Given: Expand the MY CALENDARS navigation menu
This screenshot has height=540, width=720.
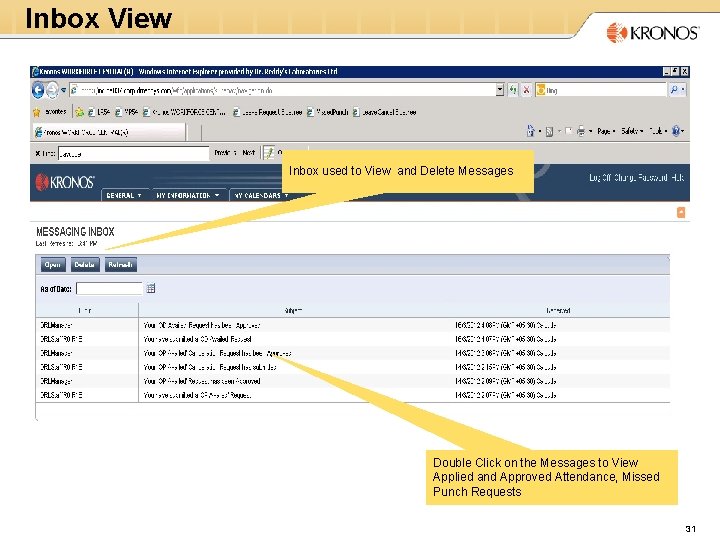Looking at the screenshot, I should 261,196.
